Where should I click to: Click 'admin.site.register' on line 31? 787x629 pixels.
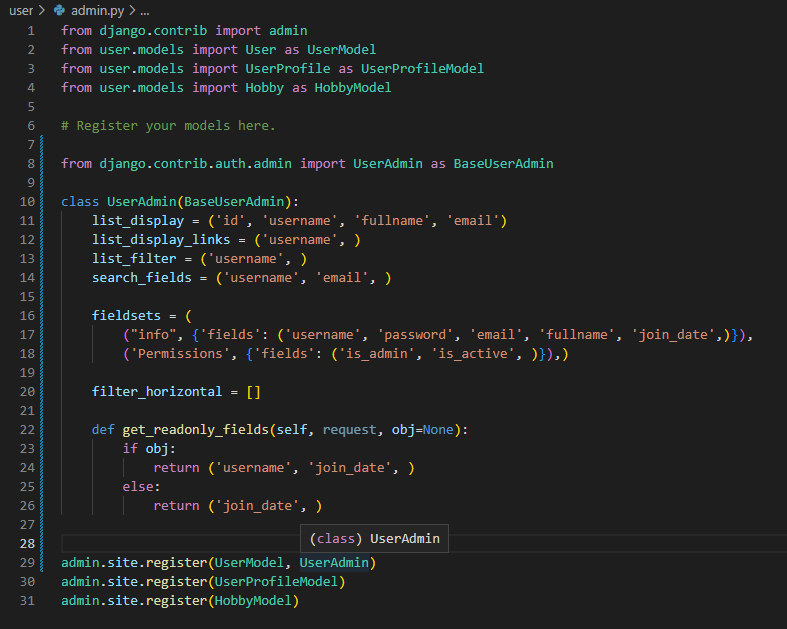coord(134,601)
